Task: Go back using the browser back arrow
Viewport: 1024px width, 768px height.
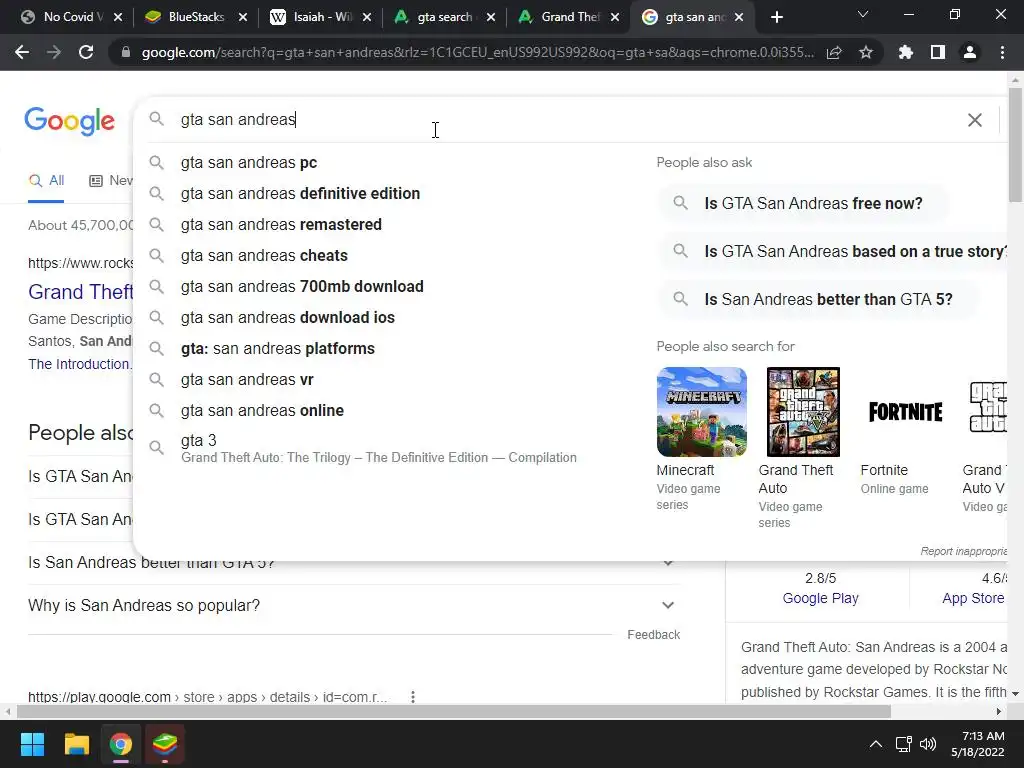Action: [22, 52]
